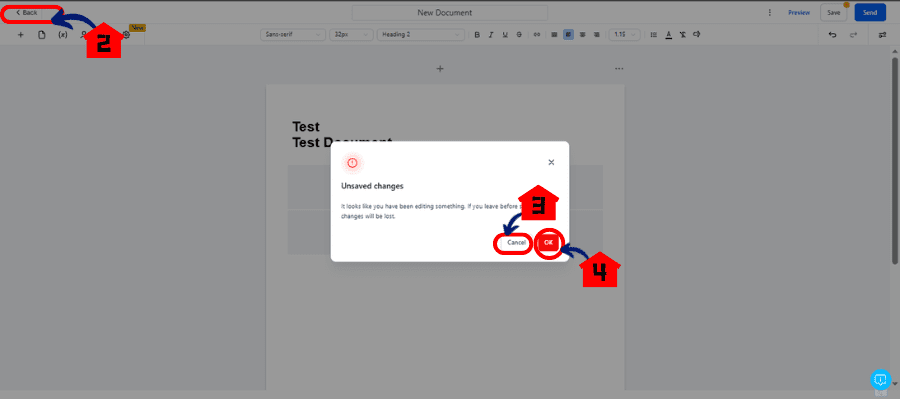Click the blue Send button
The image size is (900, 400).
(870, 13)
